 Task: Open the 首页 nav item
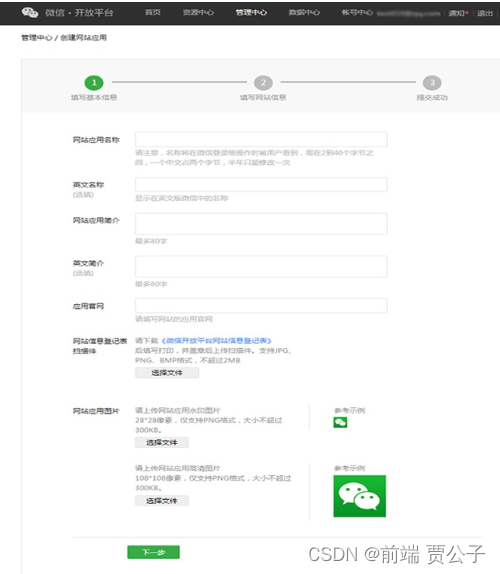[x=153, y=12]
